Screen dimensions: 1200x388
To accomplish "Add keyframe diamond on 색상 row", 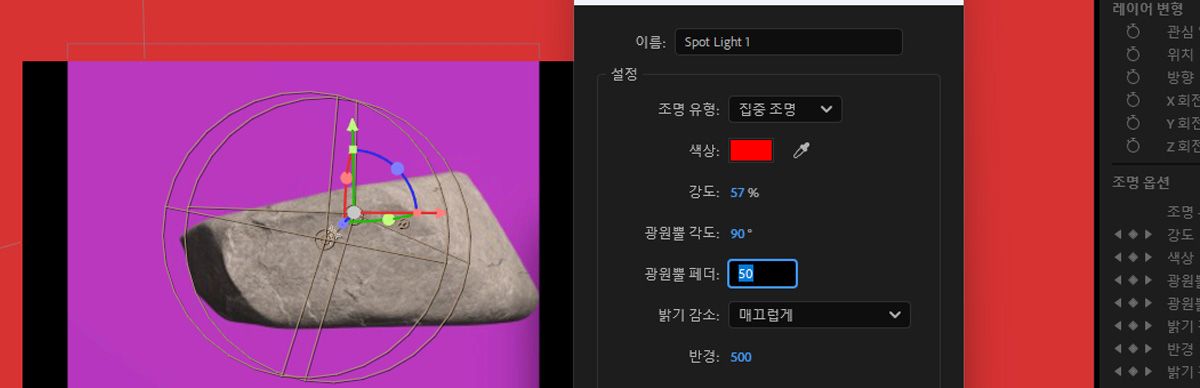I will coord(1133,257).
